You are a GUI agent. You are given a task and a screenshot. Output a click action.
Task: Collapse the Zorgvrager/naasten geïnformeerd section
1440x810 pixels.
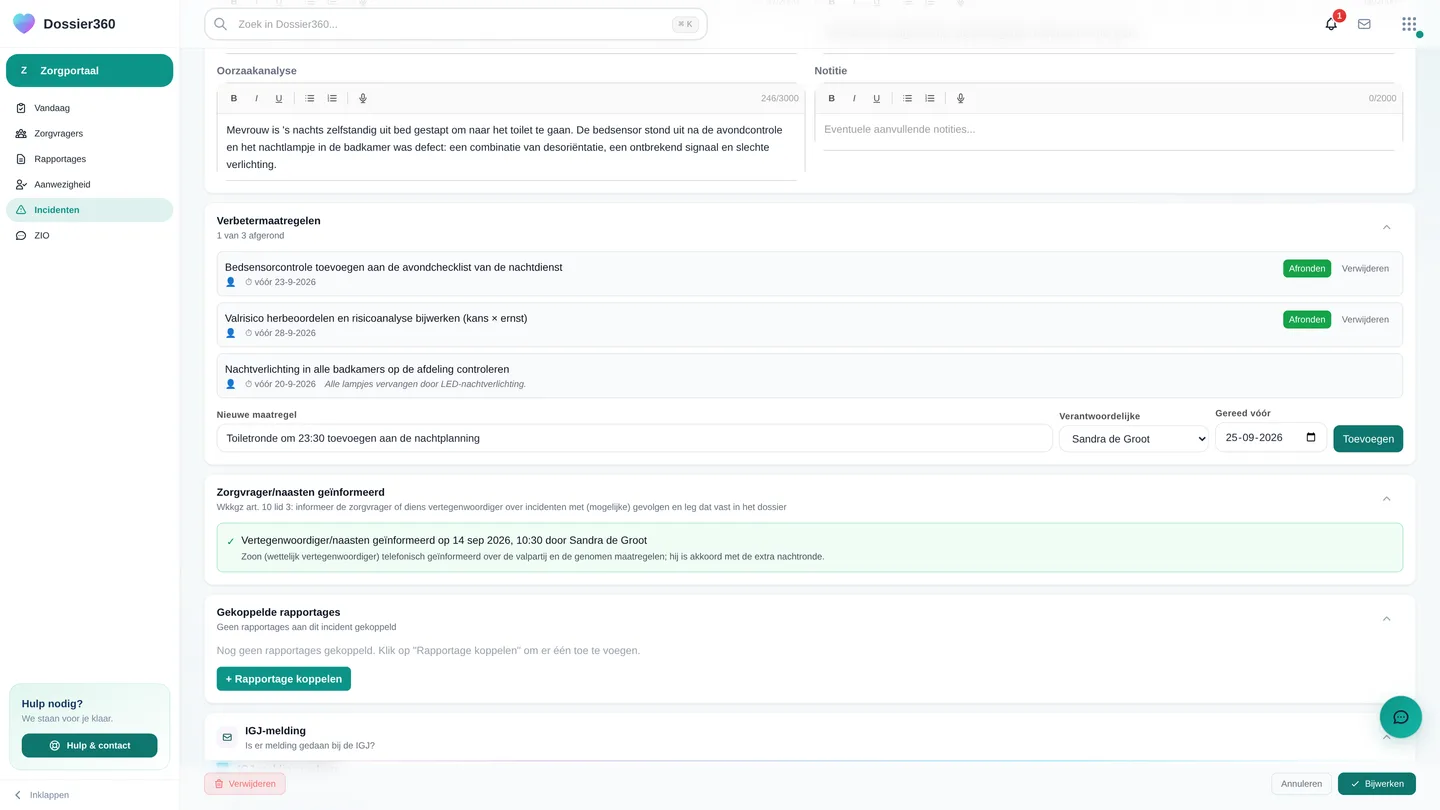1387,499
